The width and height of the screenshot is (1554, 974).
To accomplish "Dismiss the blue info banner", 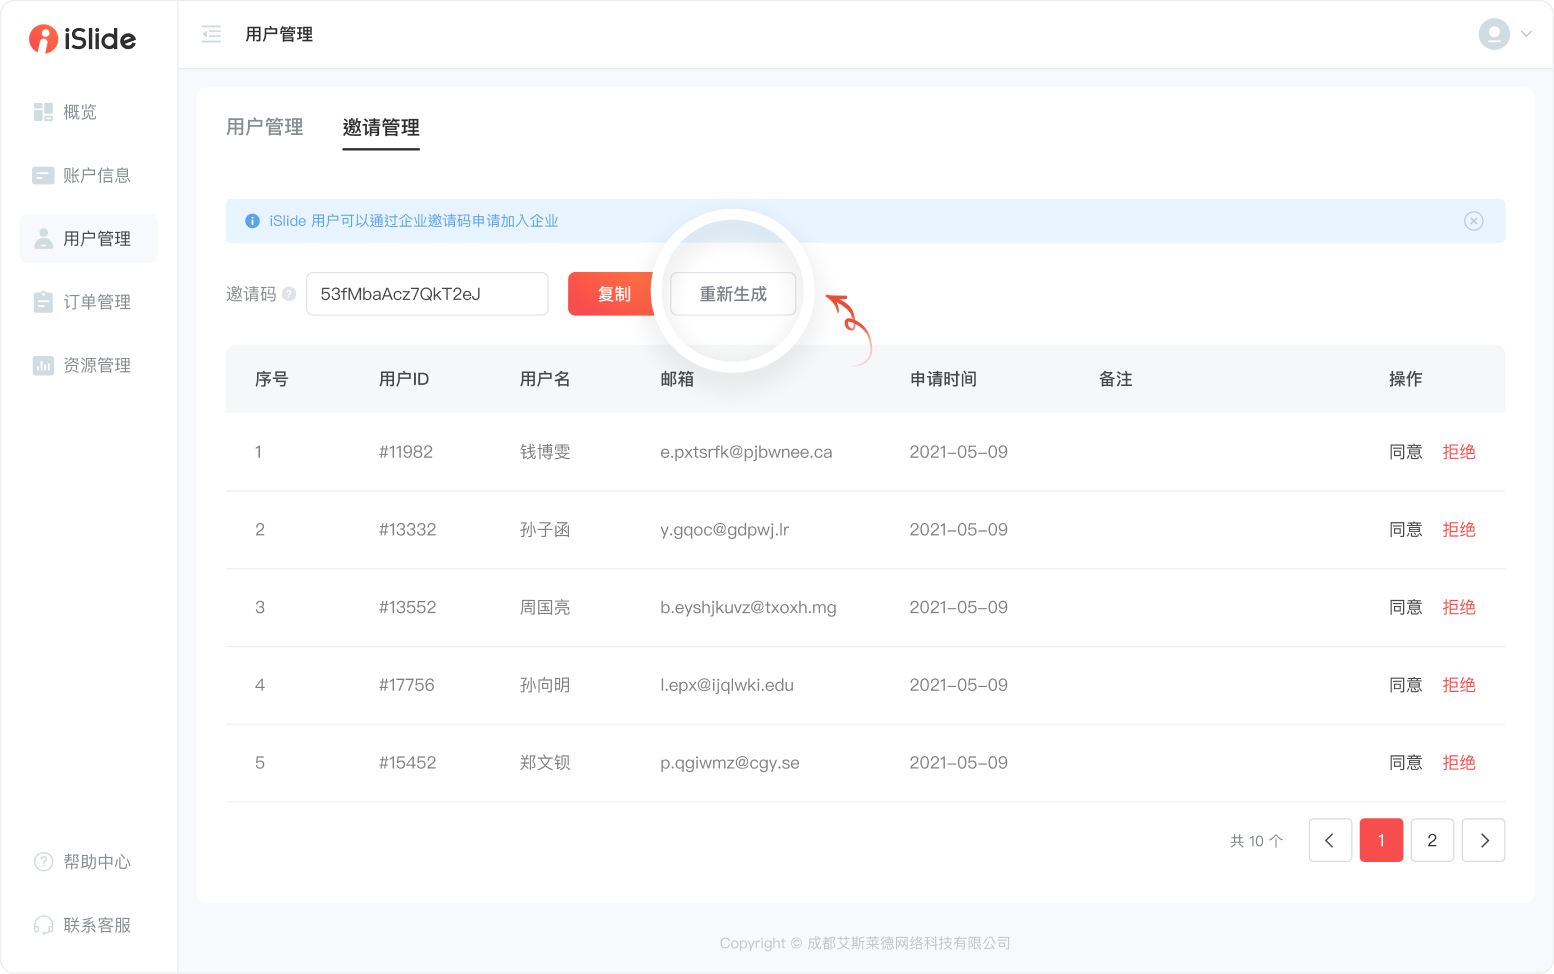I will 1473,221.
